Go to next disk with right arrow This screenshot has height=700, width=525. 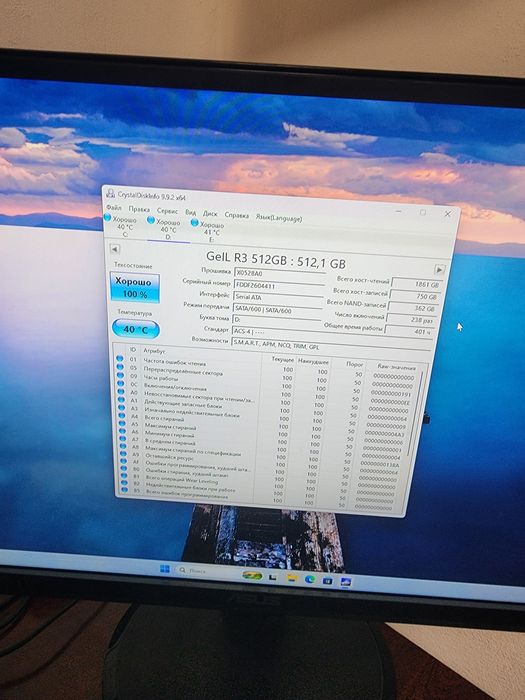coord(439,270)
